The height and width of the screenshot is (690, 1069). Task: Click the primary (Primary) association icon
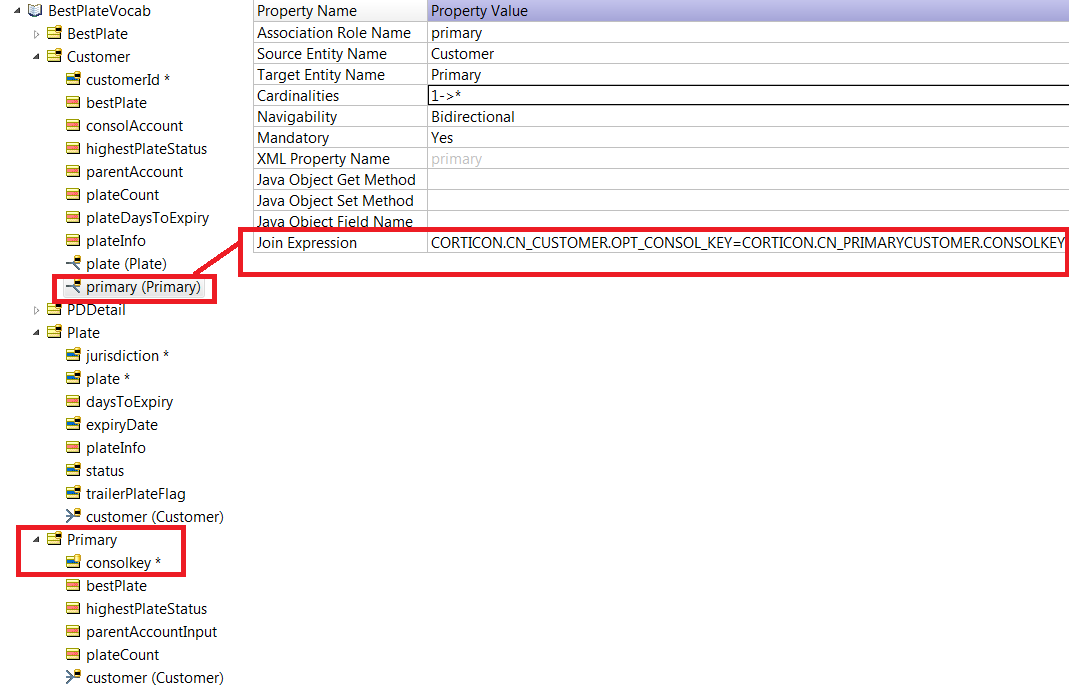point(73,286)
